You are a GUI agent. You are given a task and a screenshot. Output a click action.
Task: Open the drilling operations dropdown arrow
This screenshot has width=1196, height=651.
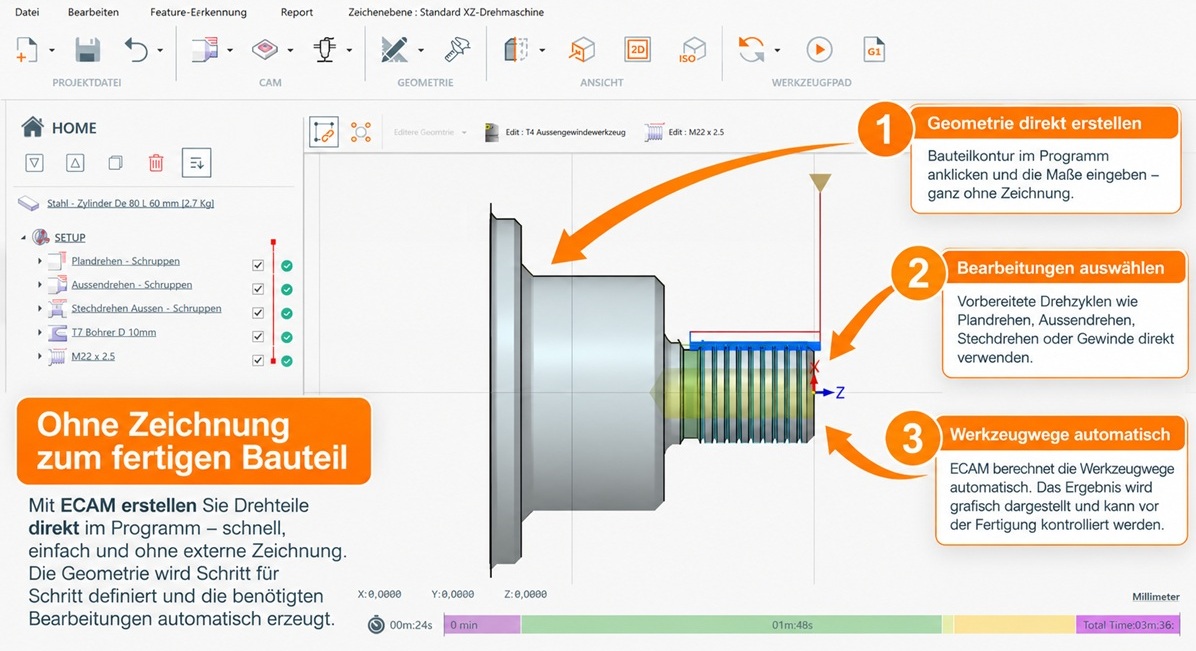pos(349,51)
